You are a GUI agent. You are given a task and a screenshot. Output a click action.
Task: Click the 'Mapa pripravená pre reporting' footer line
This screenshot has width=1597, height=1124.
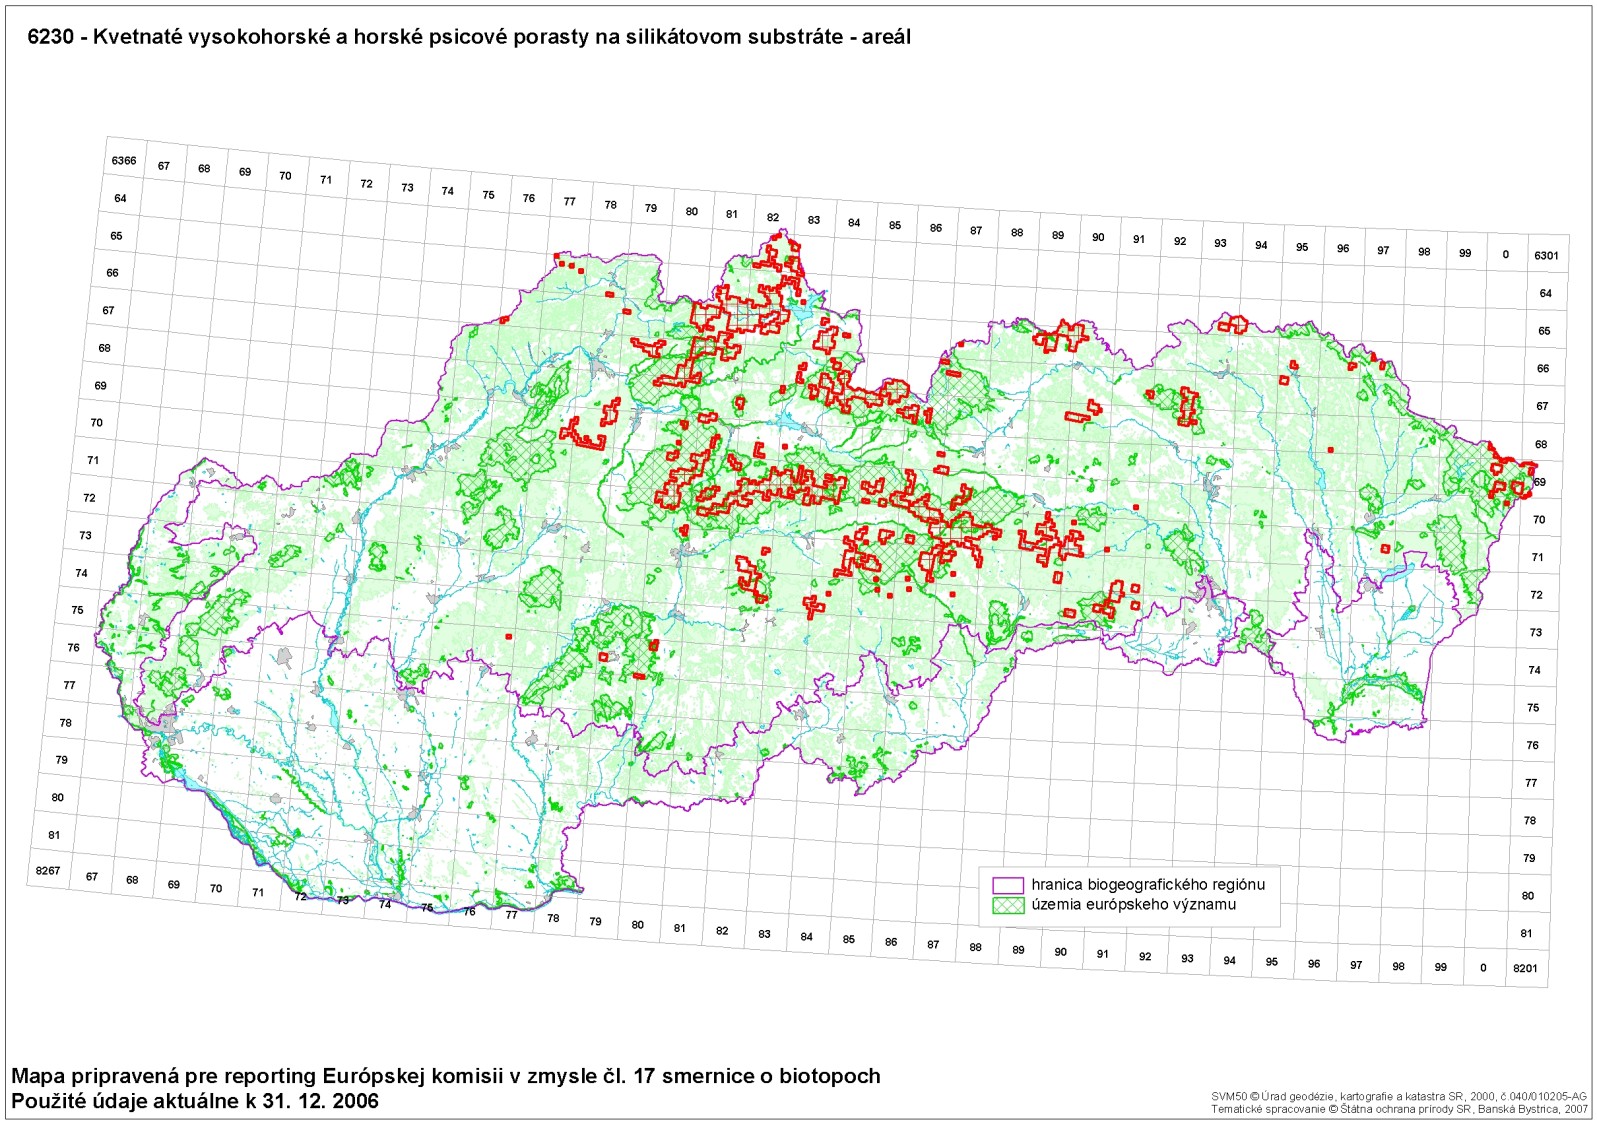coord(446,1077)
